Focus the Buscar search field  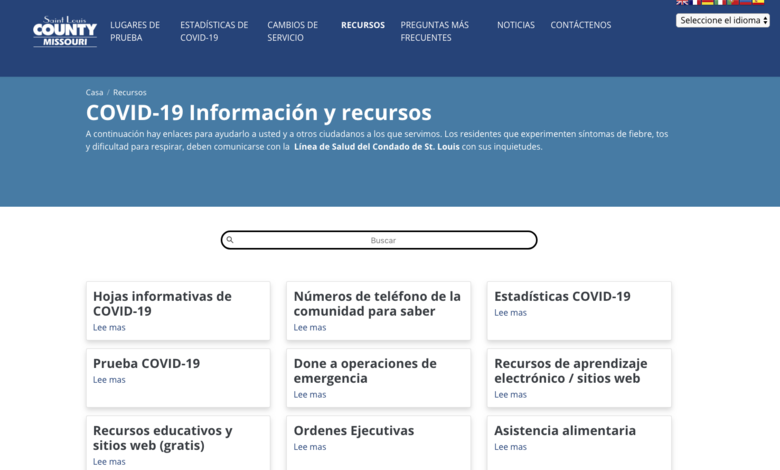pos(379,240)
